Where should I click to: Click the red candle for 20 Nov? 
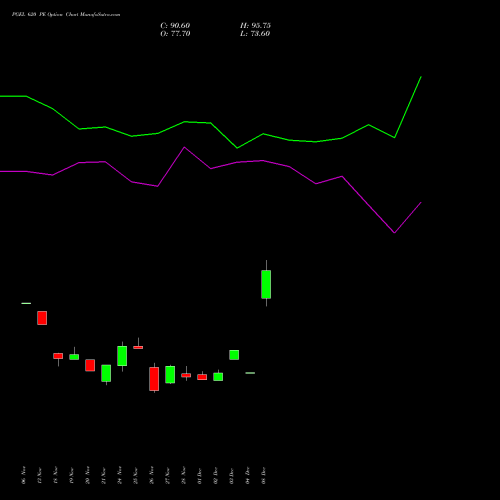pyautogui.click(x=90, y=365)
